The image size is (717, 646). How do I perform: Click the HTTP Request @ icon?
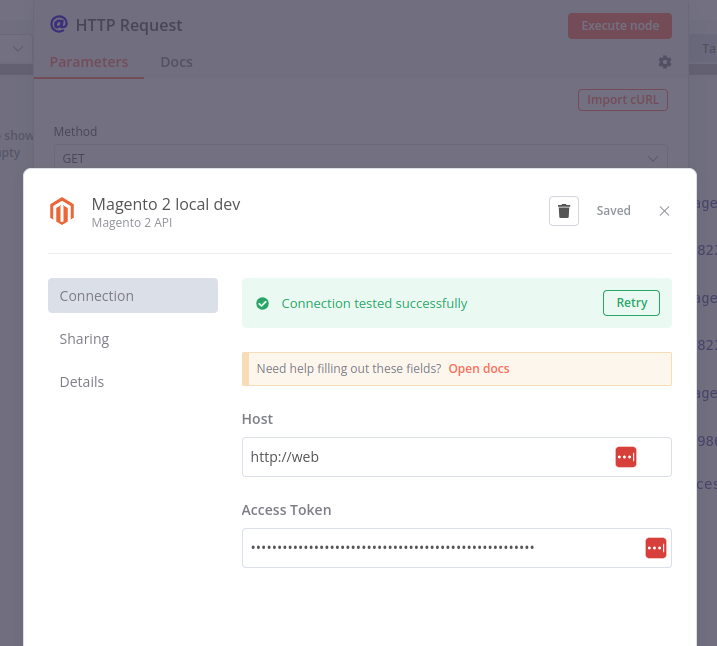coord(59,24)
